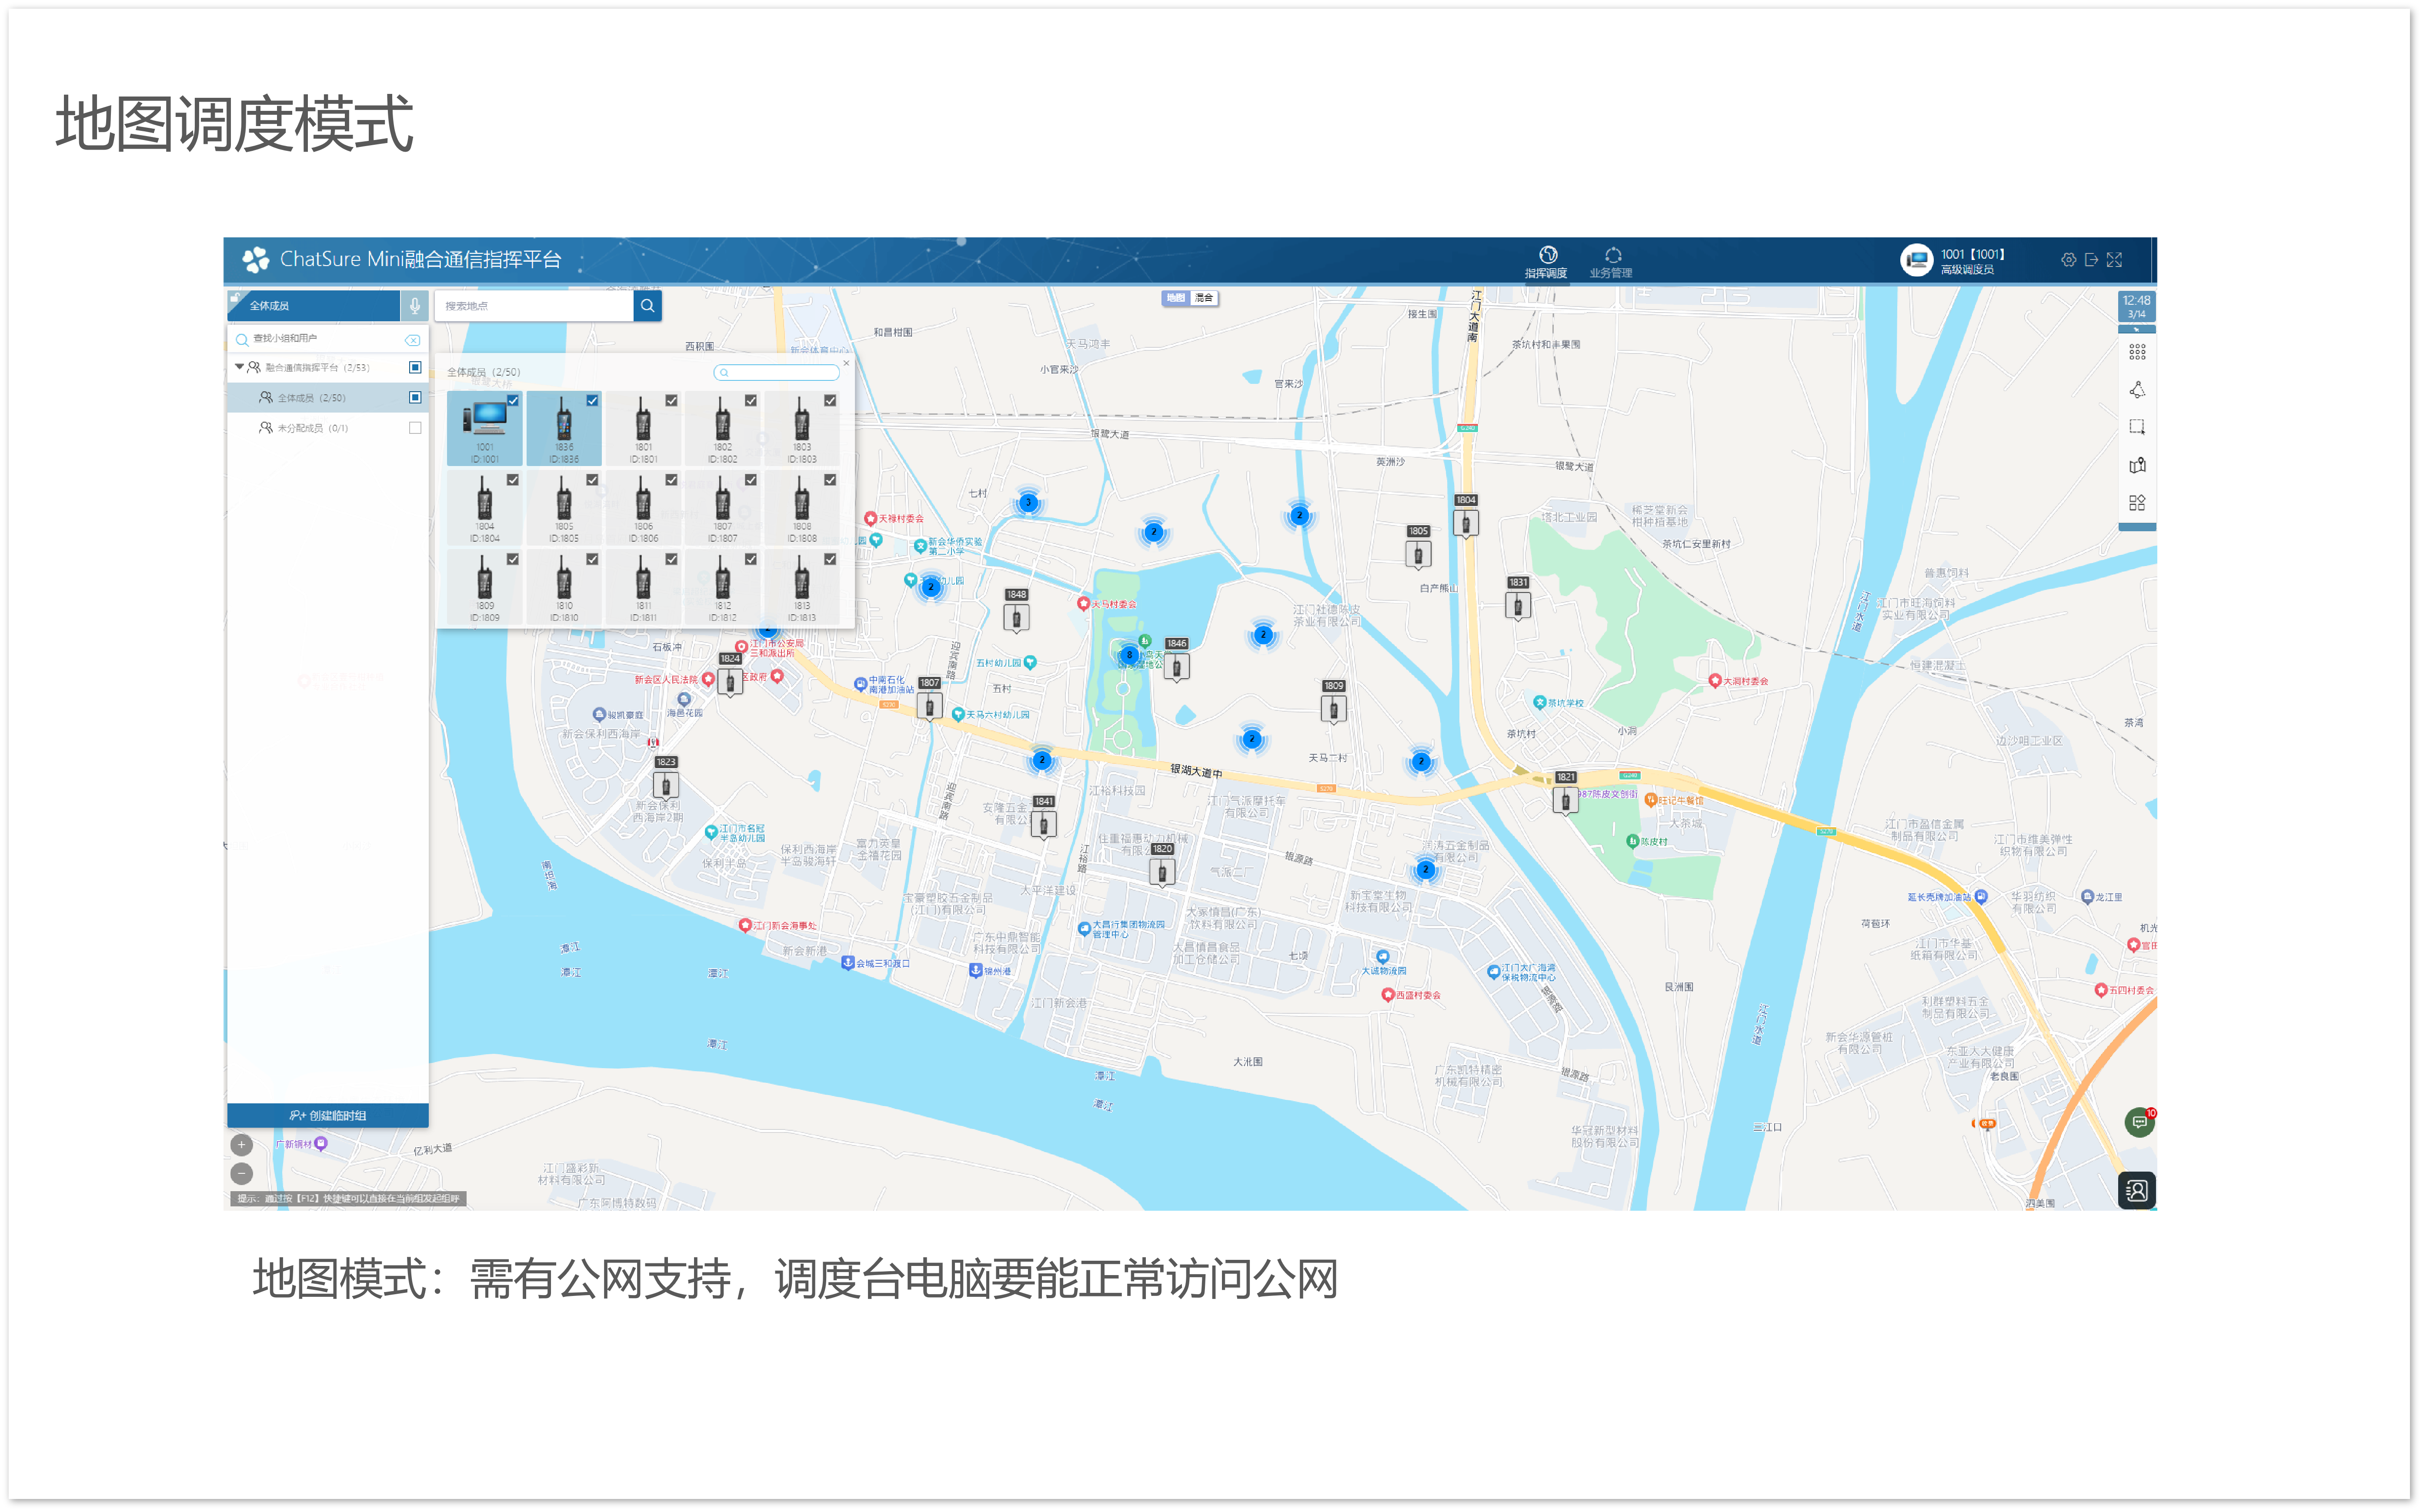Open the nine-dot grid tool
The image size is (2423, 1512).
click(2137, 352)
